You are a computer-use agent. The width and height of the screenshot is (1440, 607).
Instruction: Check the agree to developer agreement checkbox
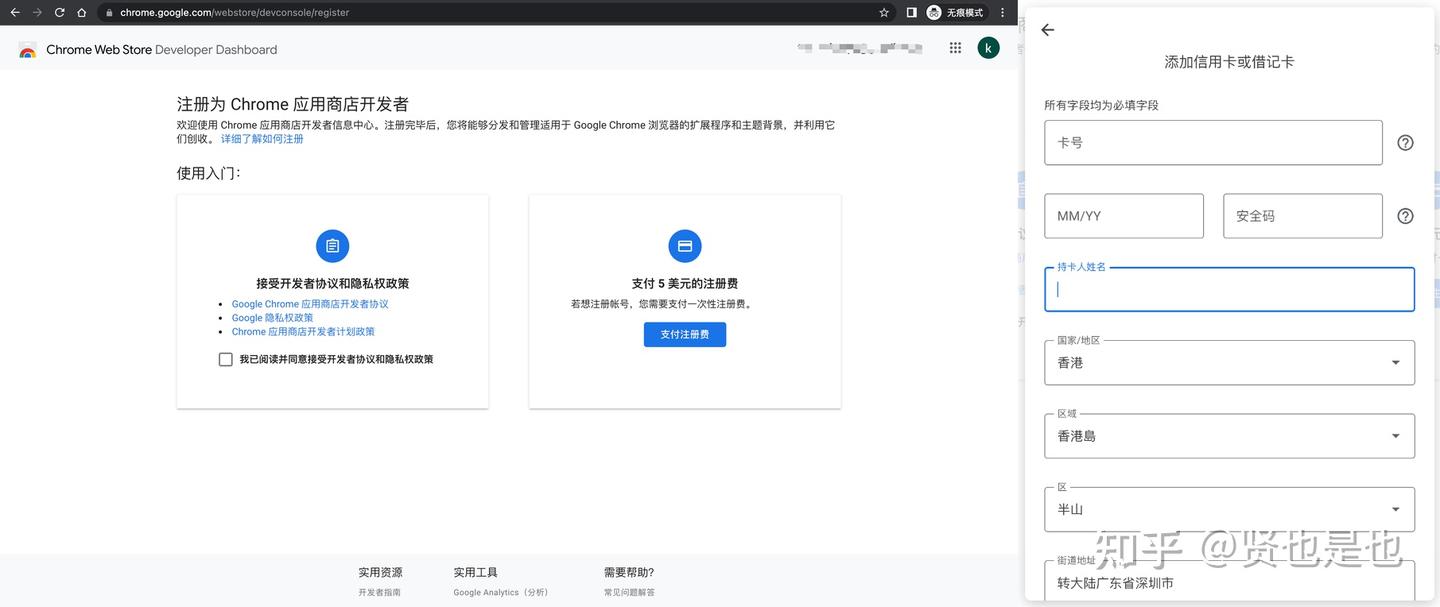pyautogui.click(x=225, y=359)
